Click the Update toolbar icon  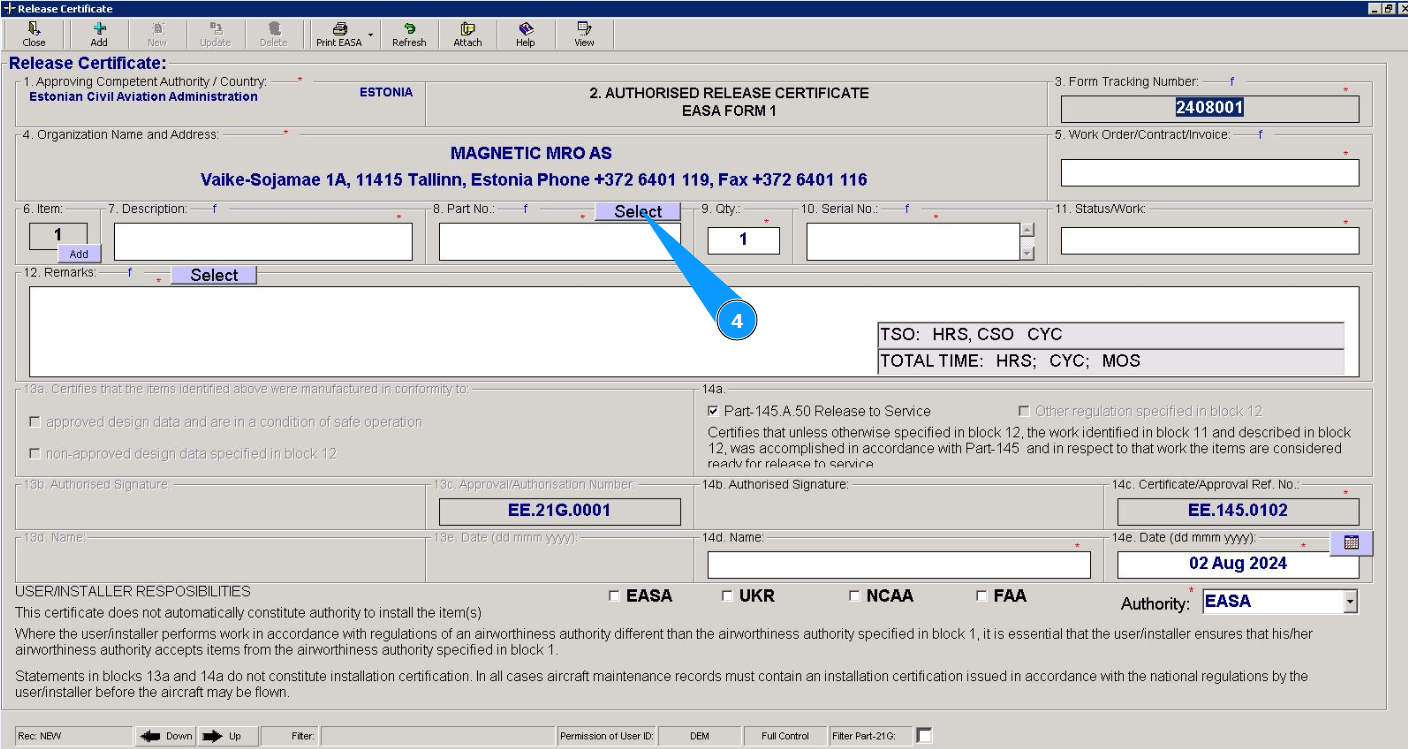click(215, 34)
